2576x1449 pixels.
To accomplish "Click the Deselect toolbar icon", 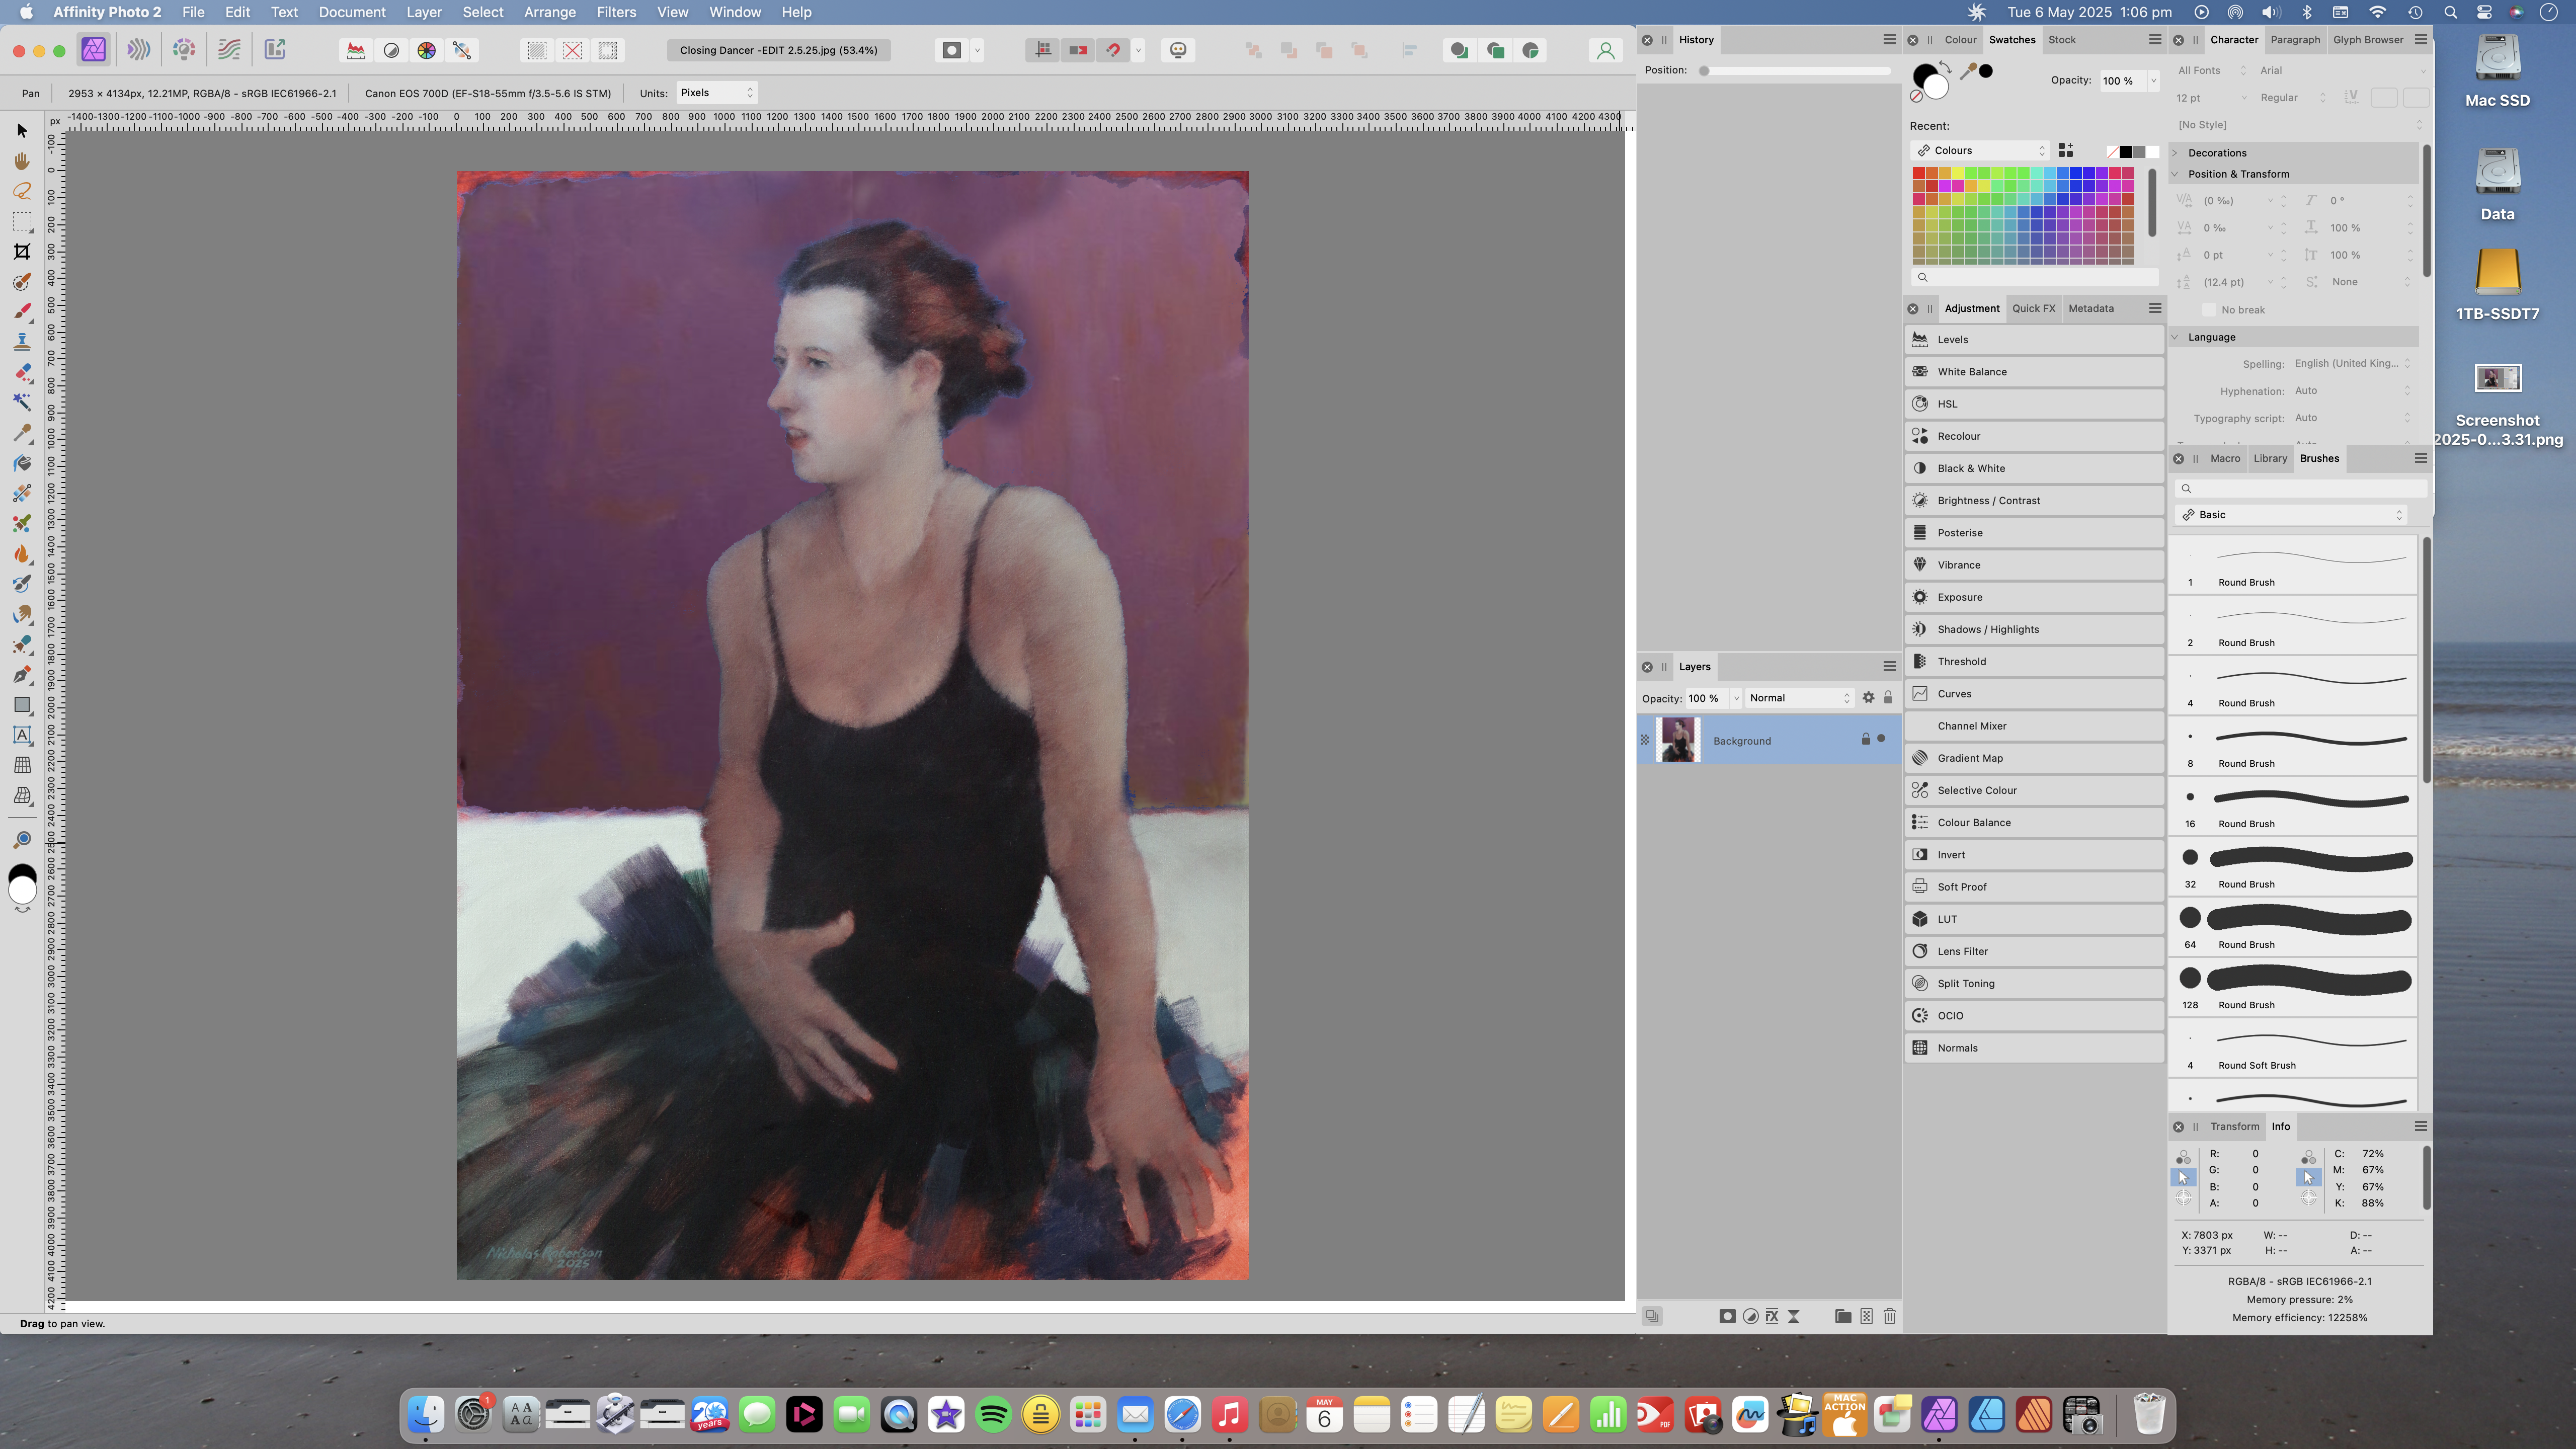I will pos(573,50).
